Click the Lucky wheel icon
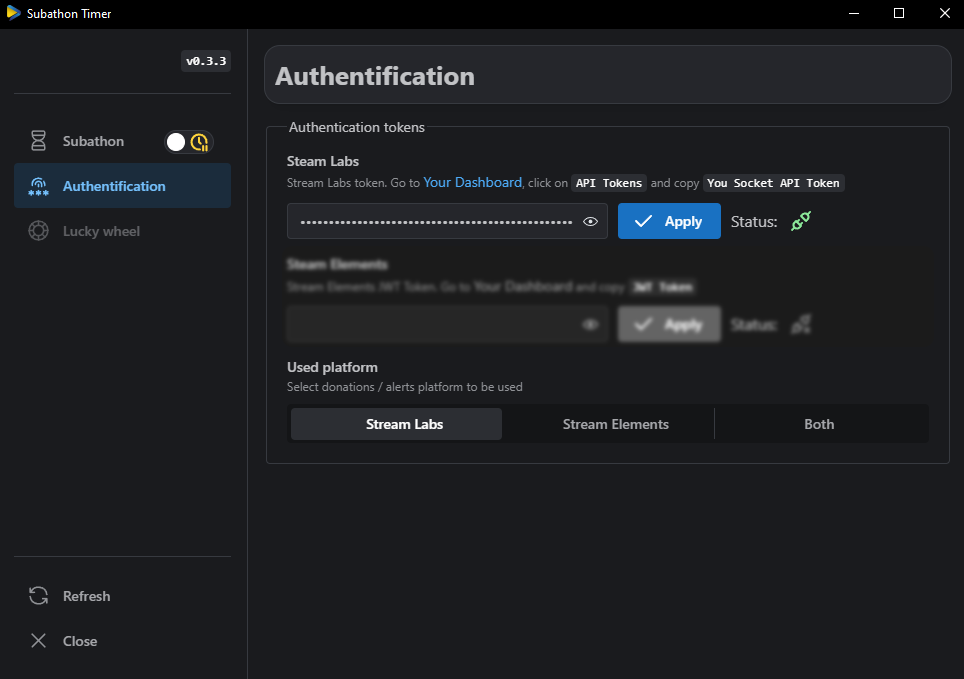Screen dimensions: 964x679 (38, 231)
